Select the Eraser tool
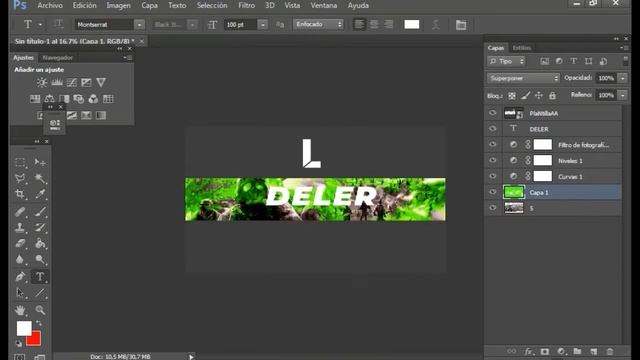 click(20, 244)
